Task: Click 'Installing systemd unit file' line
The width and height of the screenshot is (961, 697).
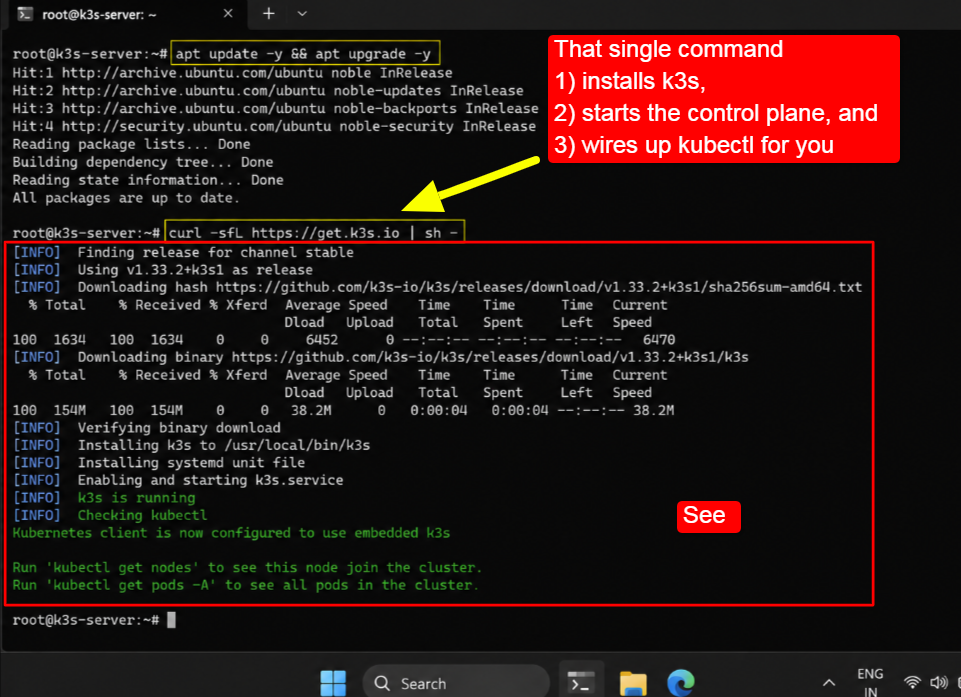Action: pos(159,462)
